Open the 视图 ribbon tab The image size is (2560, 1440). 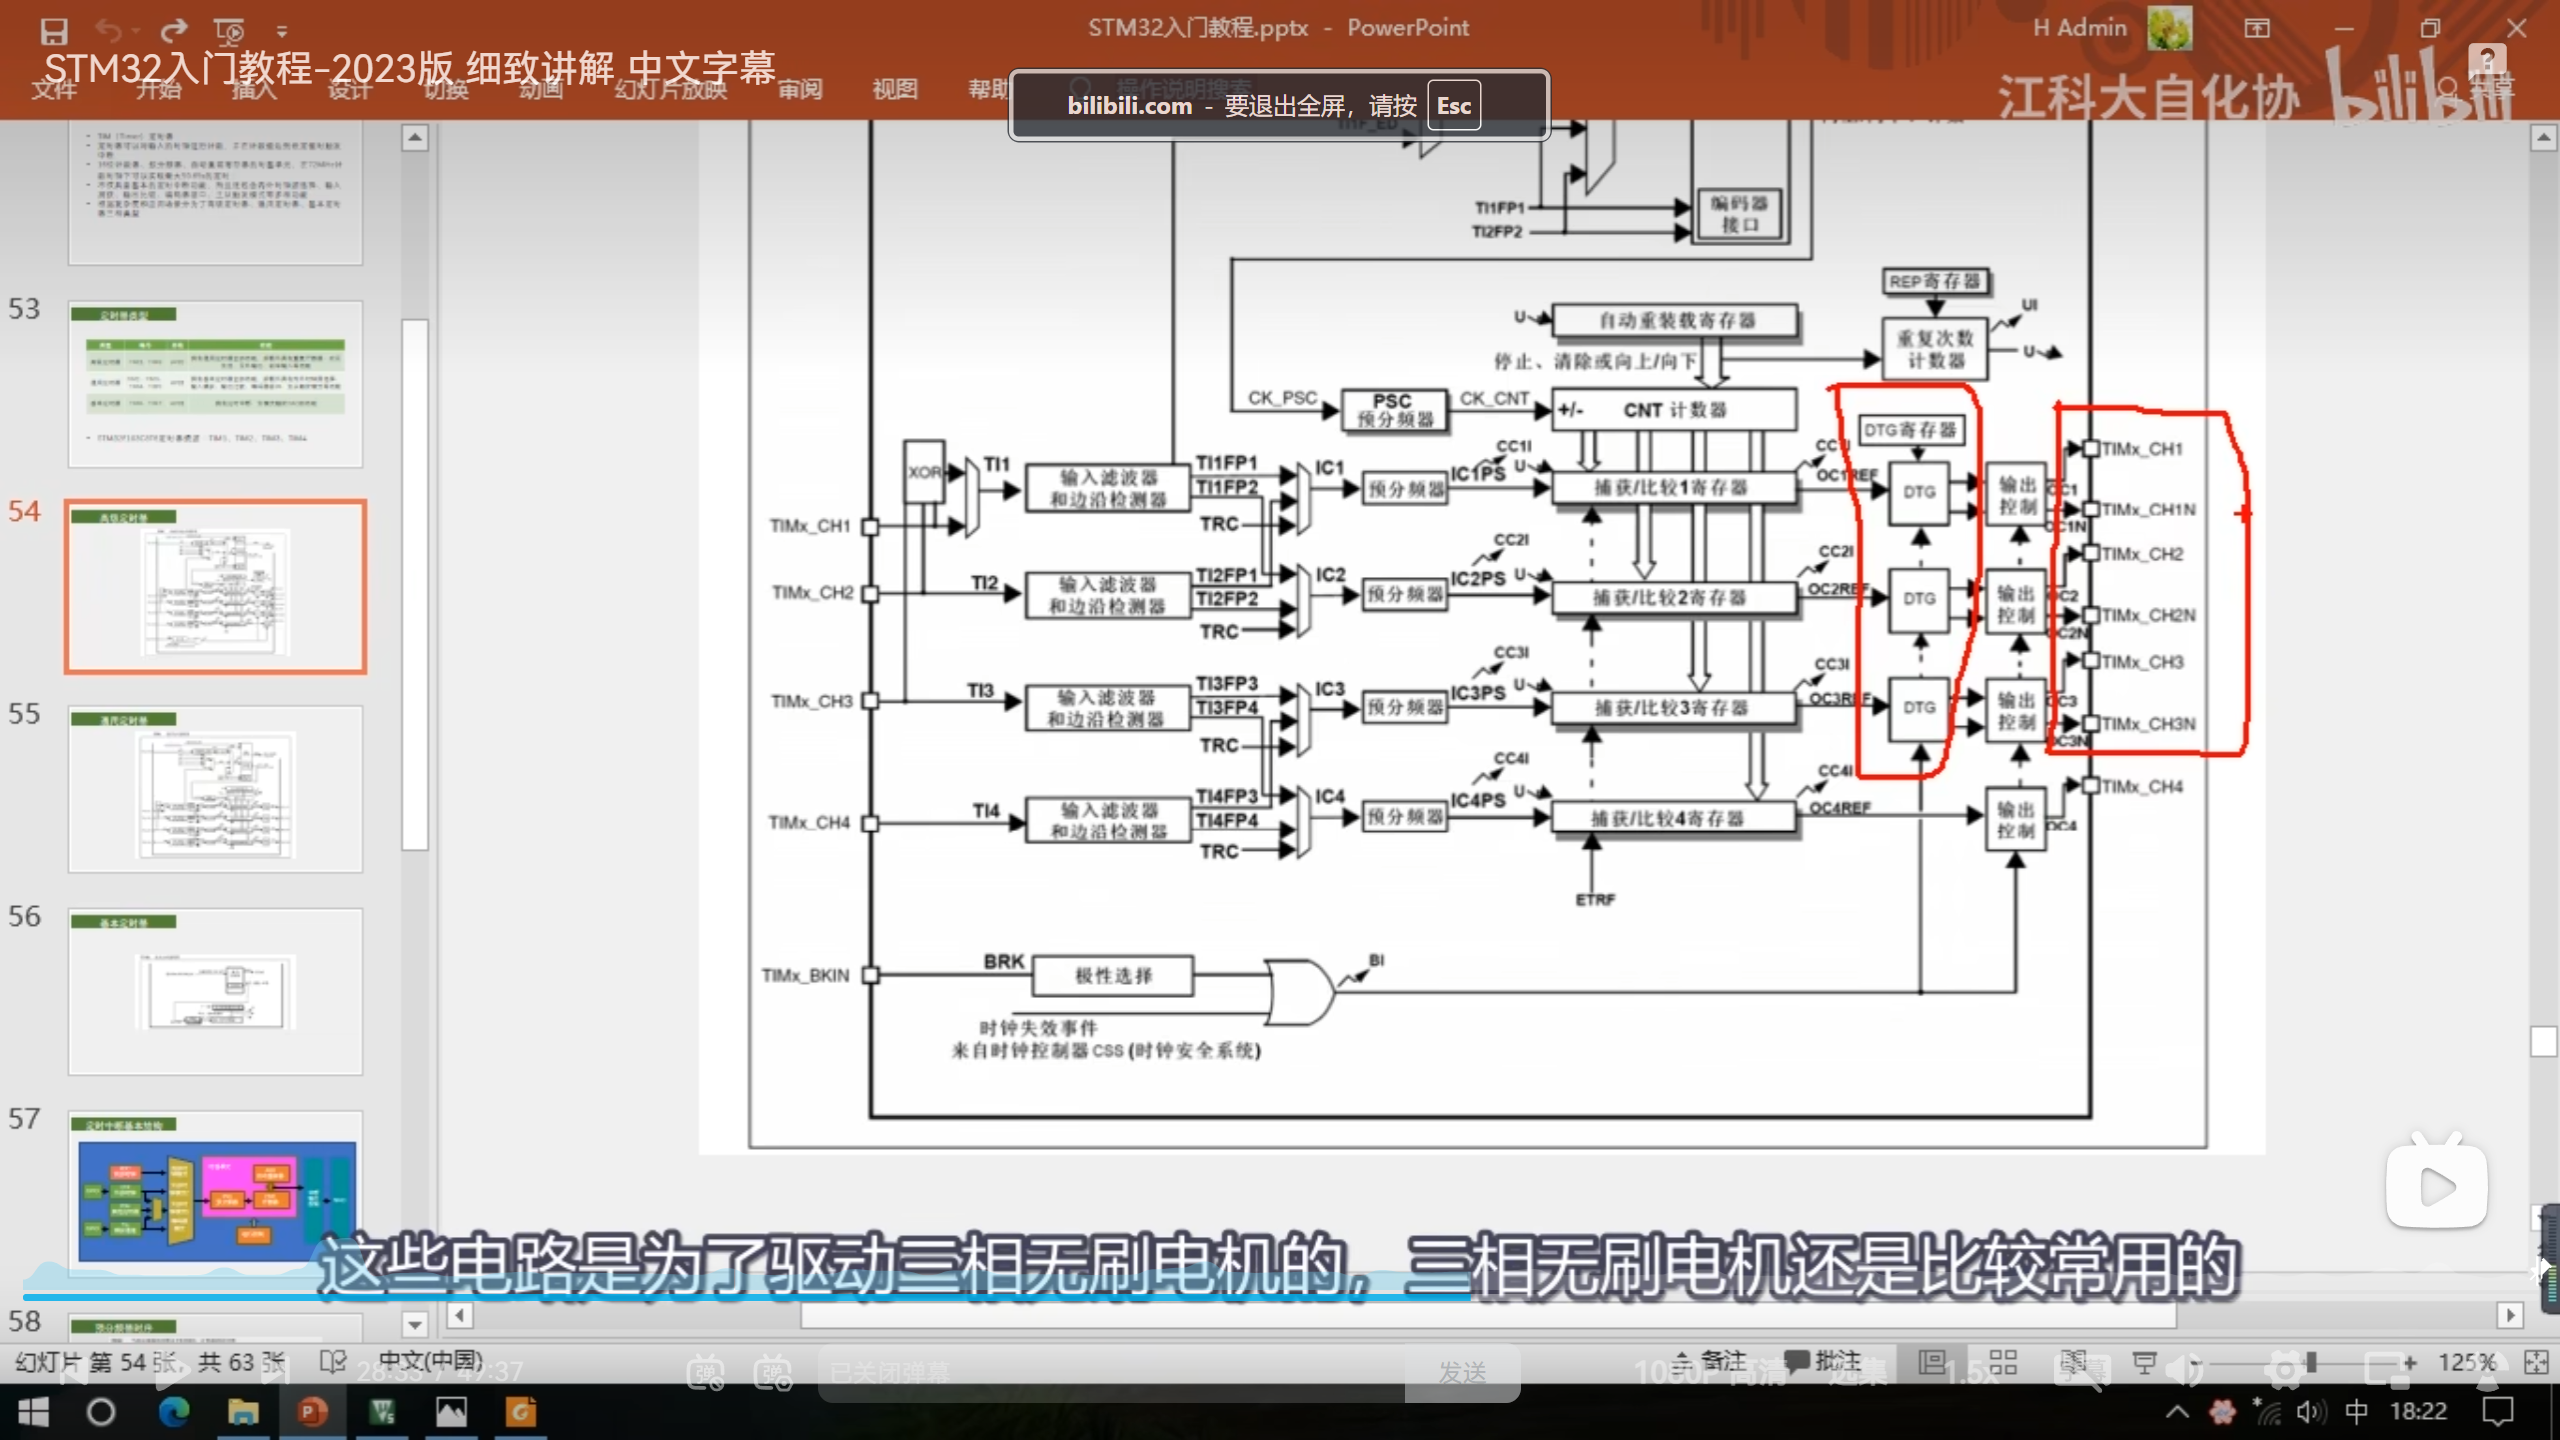pyautogui.click(x=895, y=89)
